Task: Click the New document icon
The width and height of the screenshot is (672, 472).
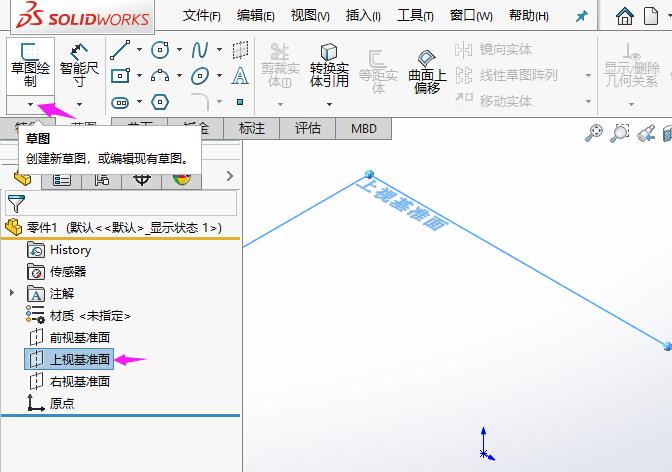Action: click(651, 17)
